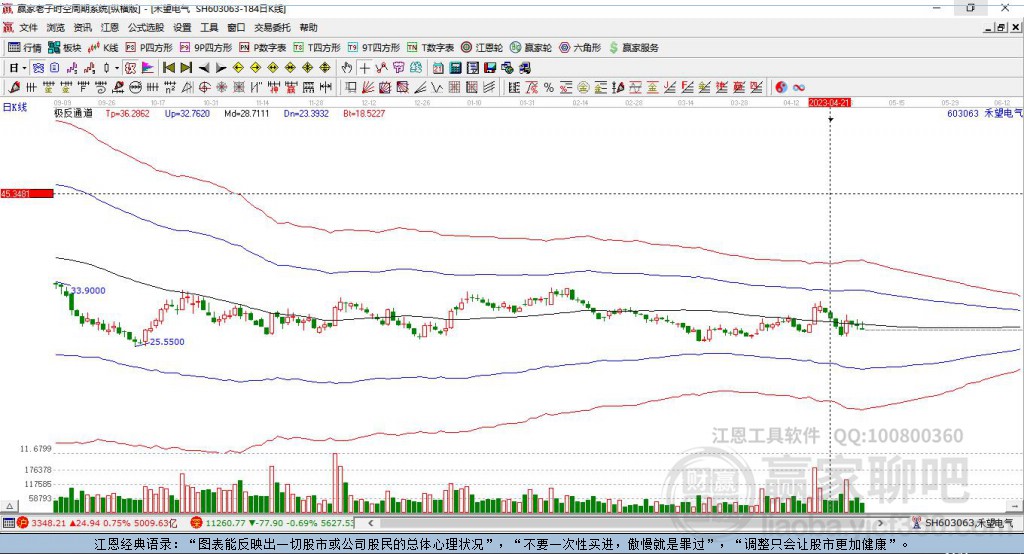The image size is (1024, 554).
Task: Select the hand pan tool
Action: click(347, 68)
